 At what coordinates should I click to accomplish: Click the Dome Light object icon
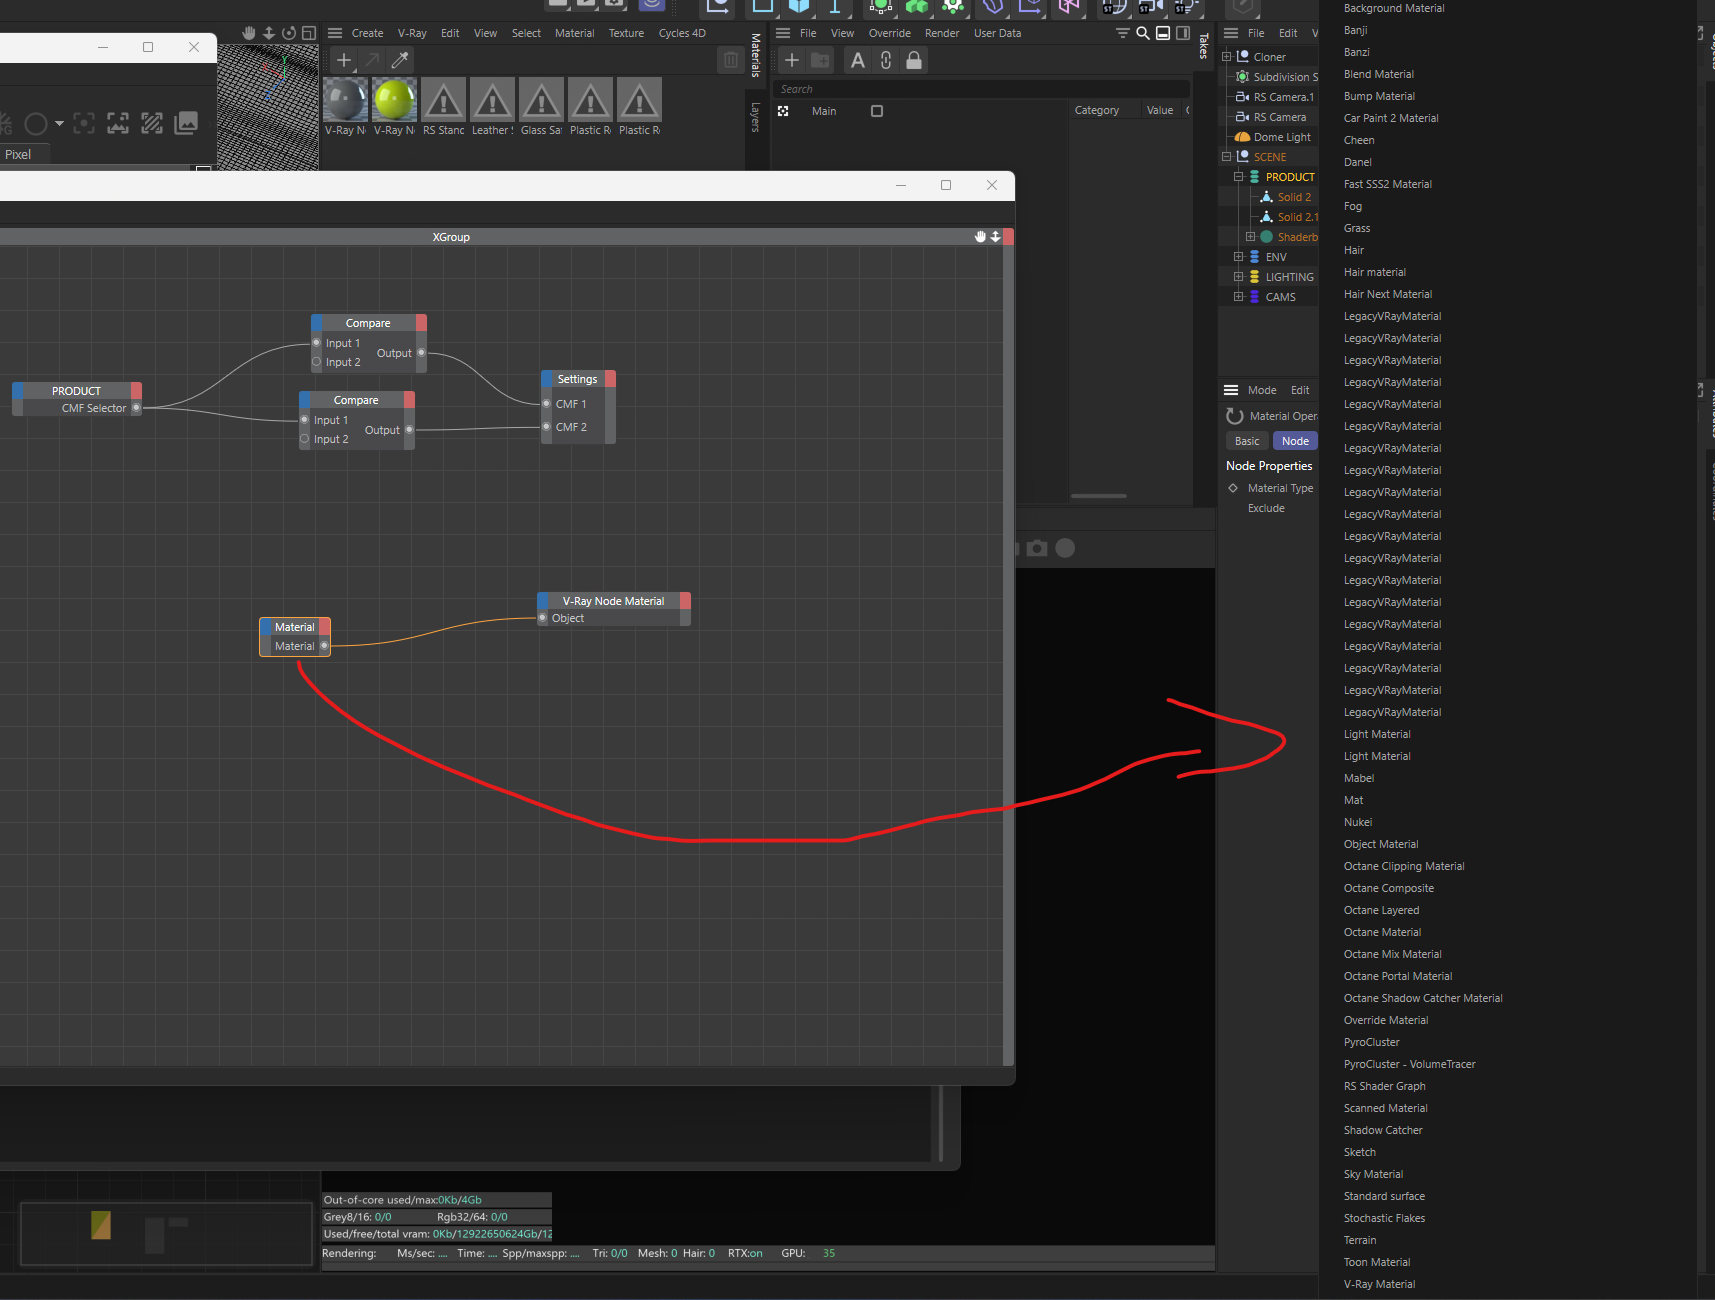(x=1242, y=137)
